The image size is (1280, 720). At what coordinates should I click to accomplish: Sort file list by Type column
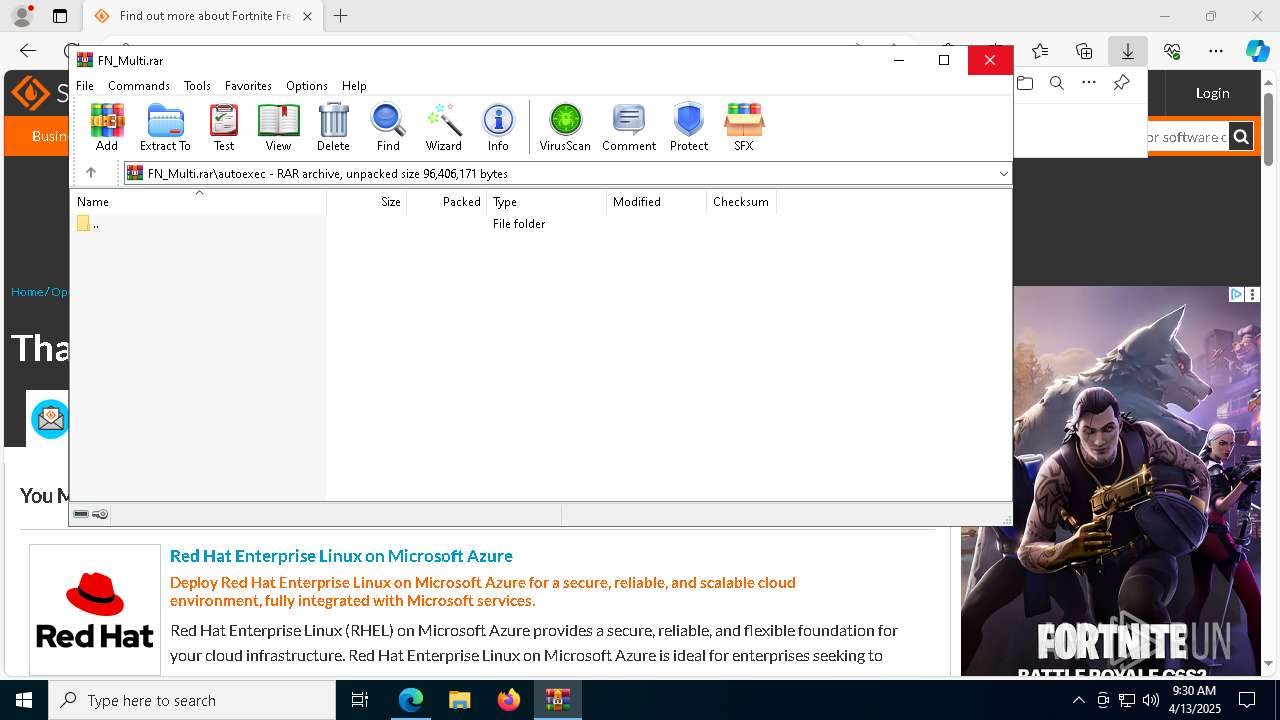click(x=547, y=202)
